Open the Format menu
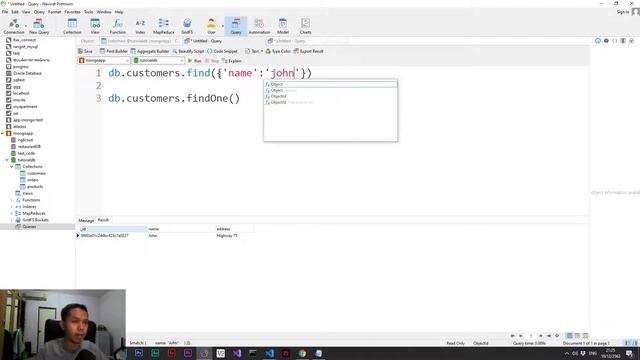 point(54,12)
